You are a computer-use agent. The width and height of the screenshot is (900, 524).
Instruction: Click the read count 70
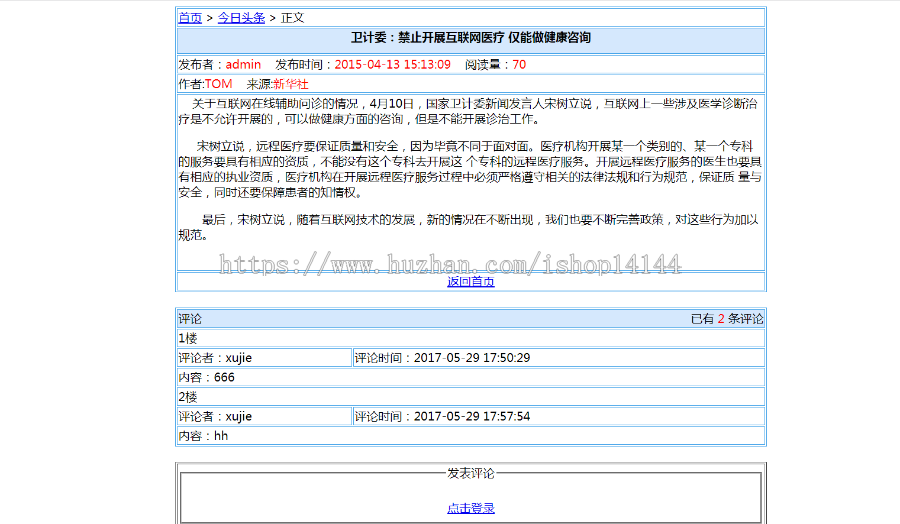pos(519,64)
